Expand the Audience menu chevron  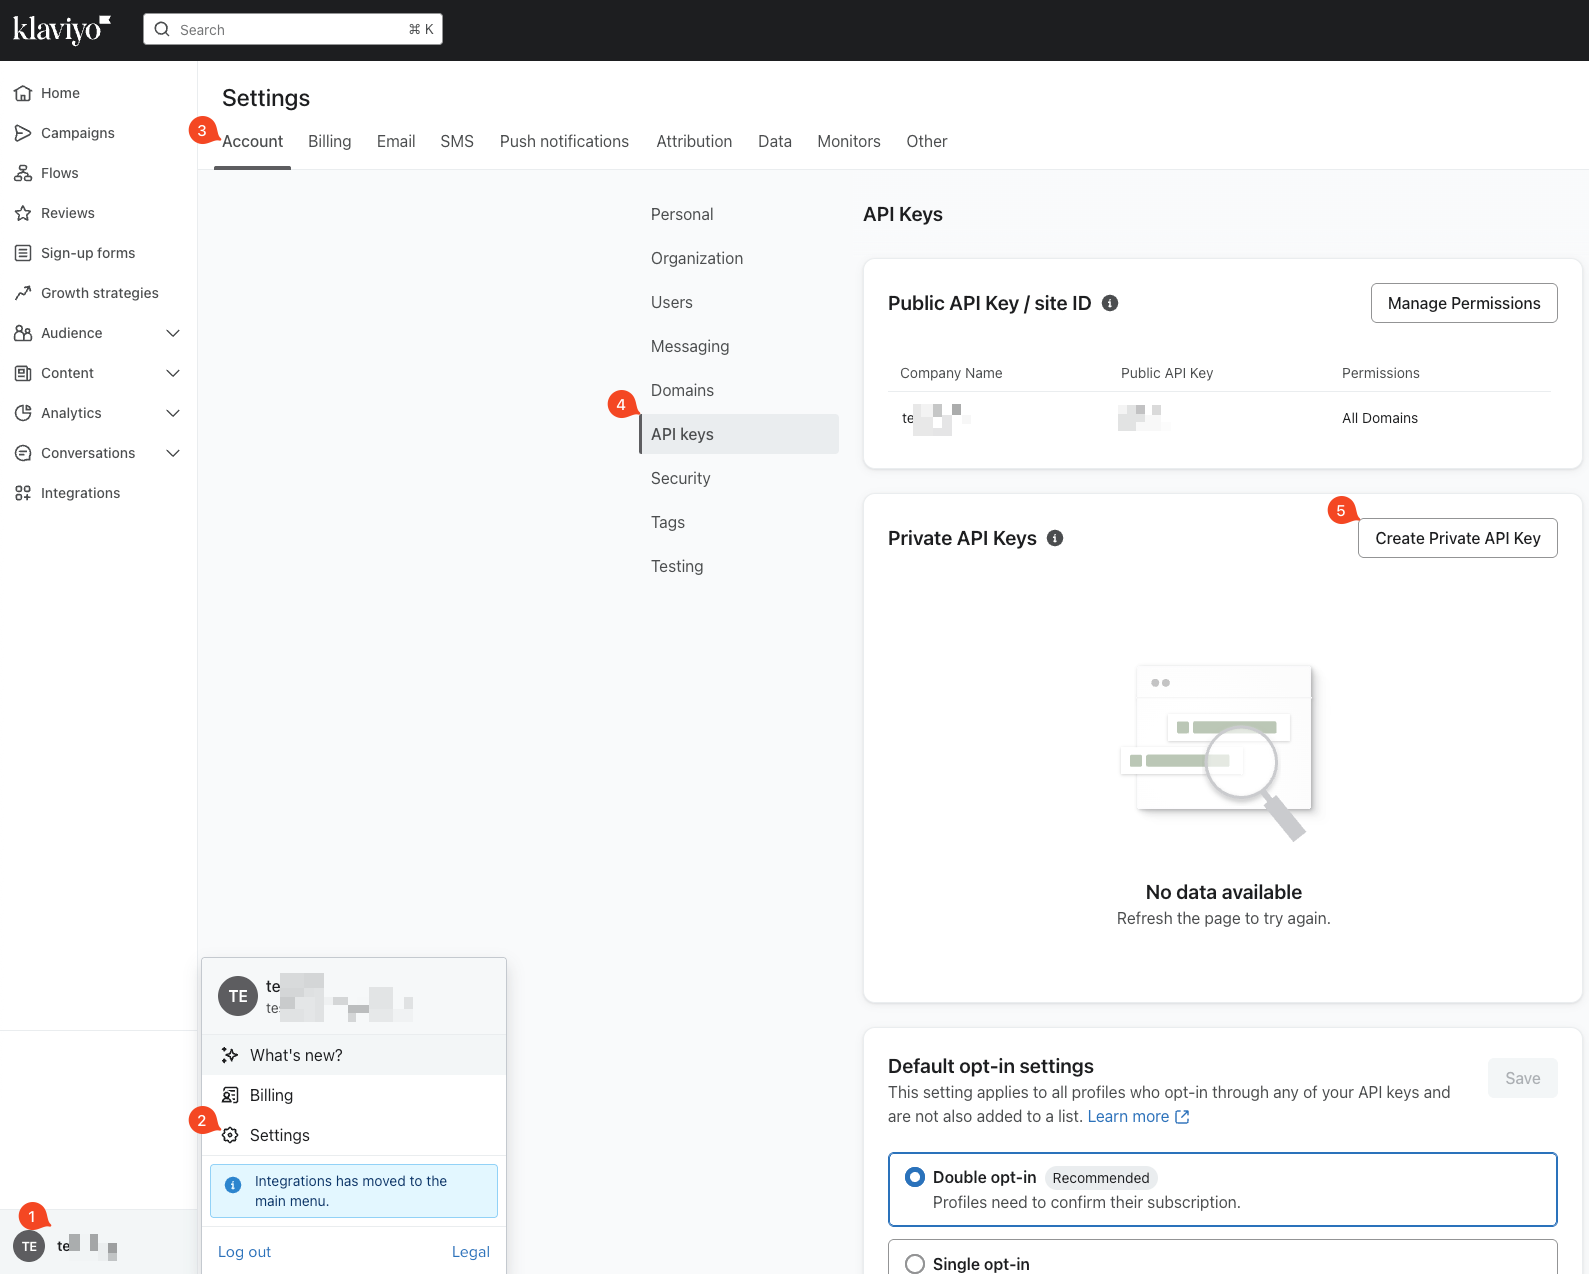tap(173, 333)
